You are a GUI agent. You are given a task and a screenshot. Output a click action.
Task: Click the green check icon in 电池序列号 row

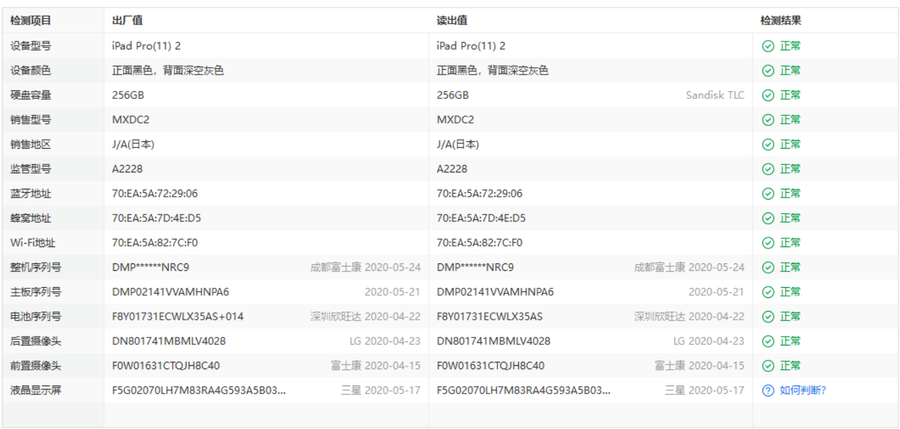coord(768,316)
